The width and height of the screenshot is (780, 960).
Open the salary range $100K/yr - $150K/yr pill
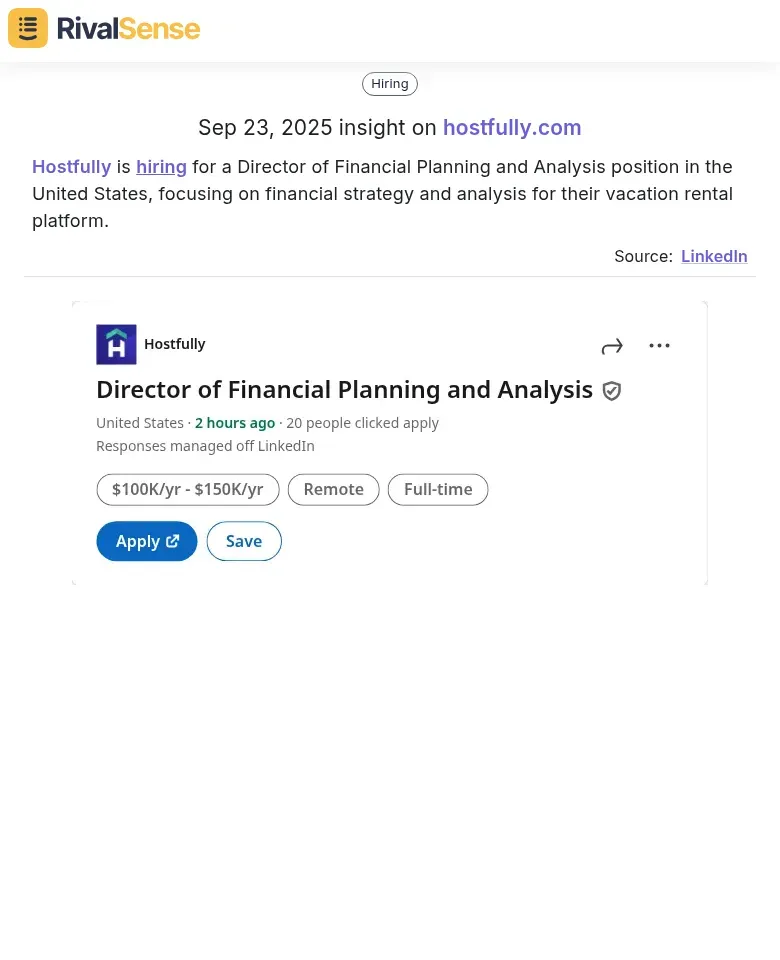(188, 489)
